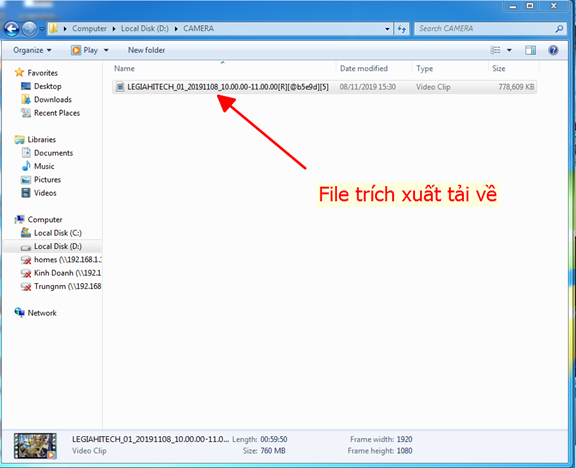Create a New folder
This screenshot has height=468, width=576.
point(146,50)
